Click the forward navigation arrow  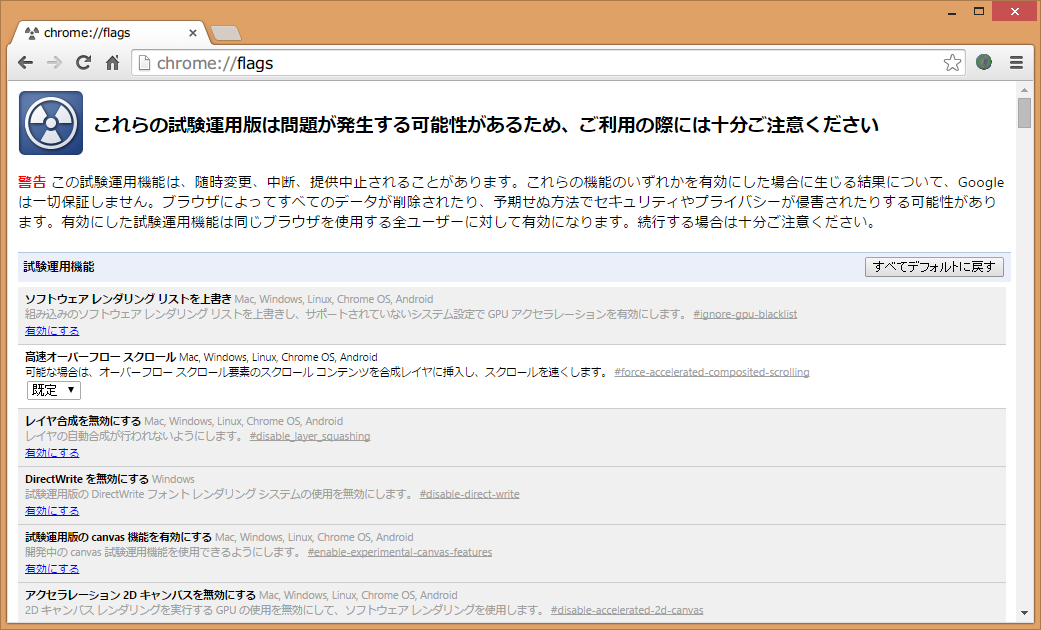click(x=54, y=62)
